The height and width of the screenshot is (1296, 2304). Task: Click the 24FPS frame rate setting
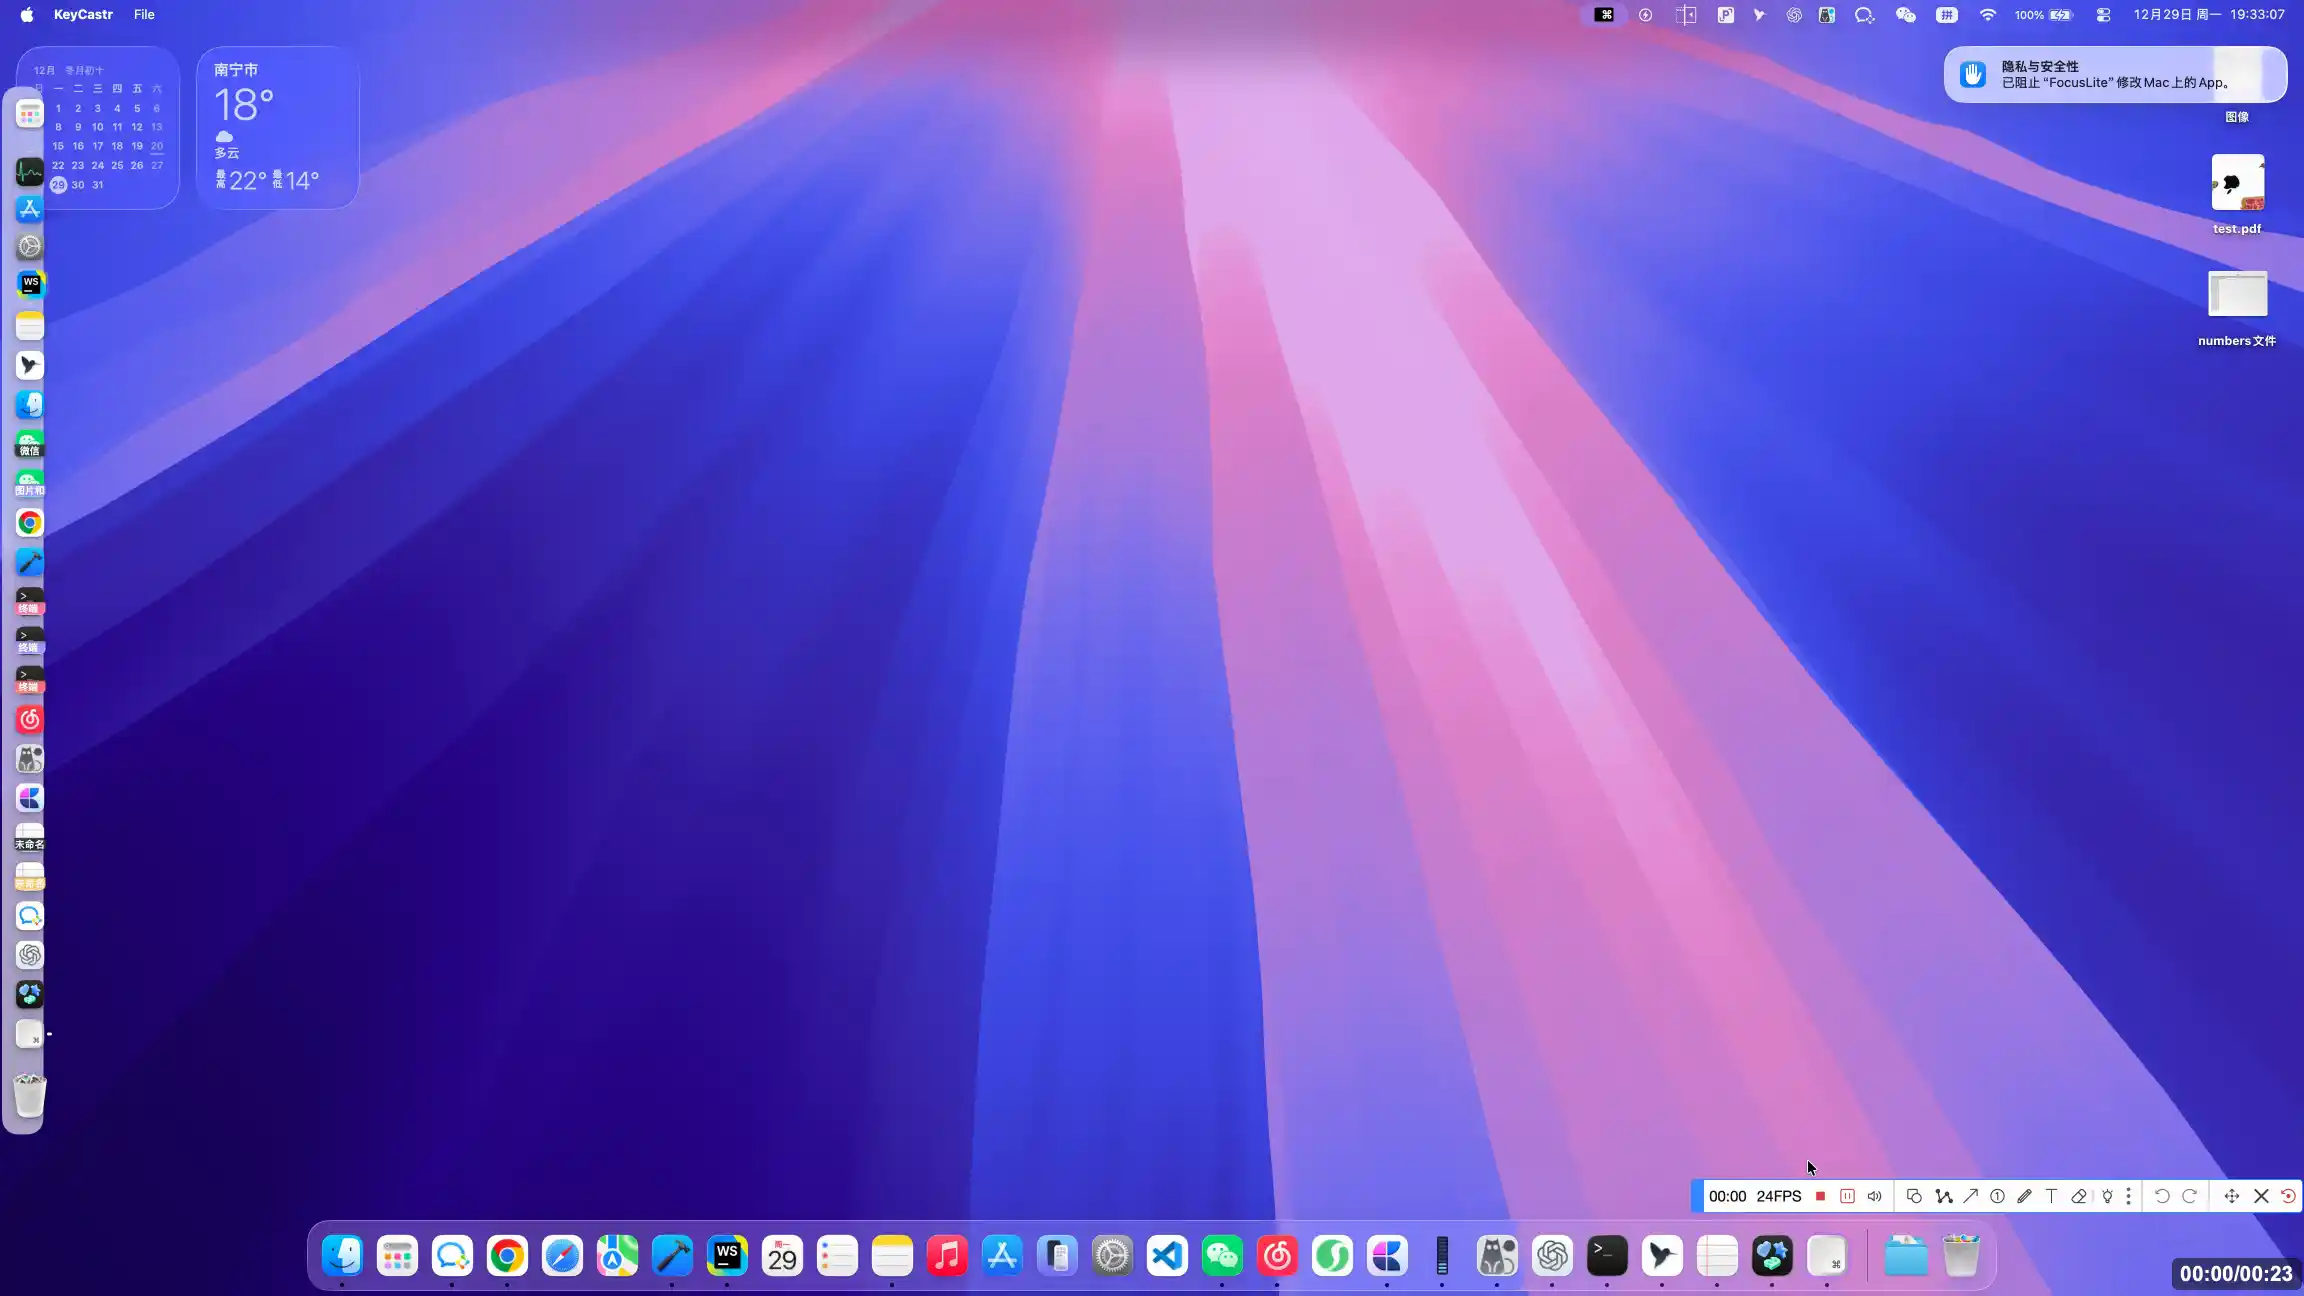coord(1778,1196)
